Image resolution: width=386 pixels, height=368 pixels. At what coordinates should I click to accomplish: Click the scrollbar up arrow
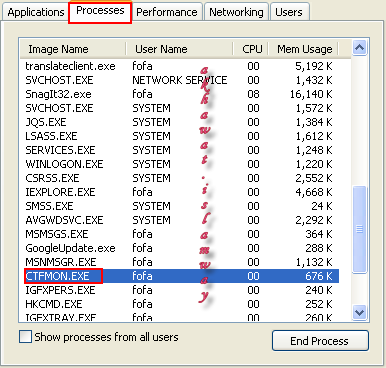[360, 48]
